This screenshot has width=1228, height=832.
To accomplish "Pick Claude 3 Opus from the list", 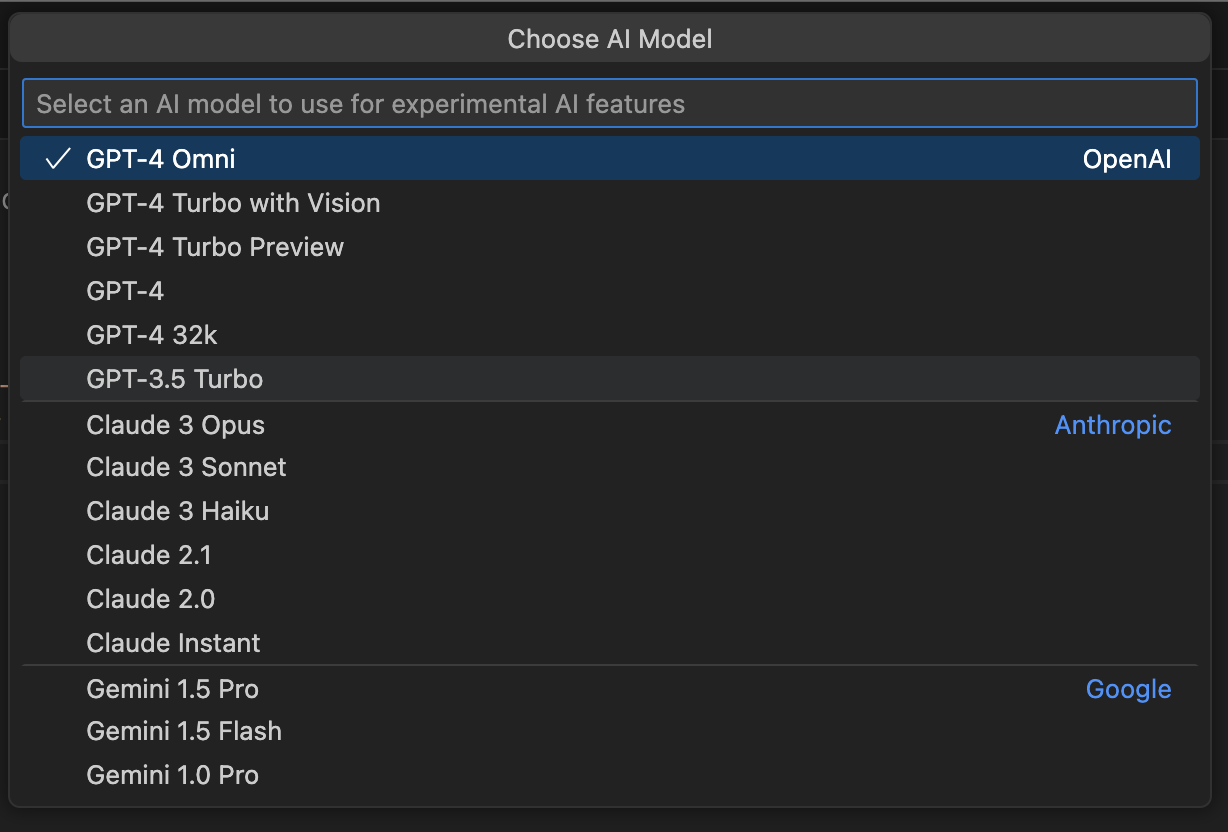I will pyautogui.click(x=175, y=424).
